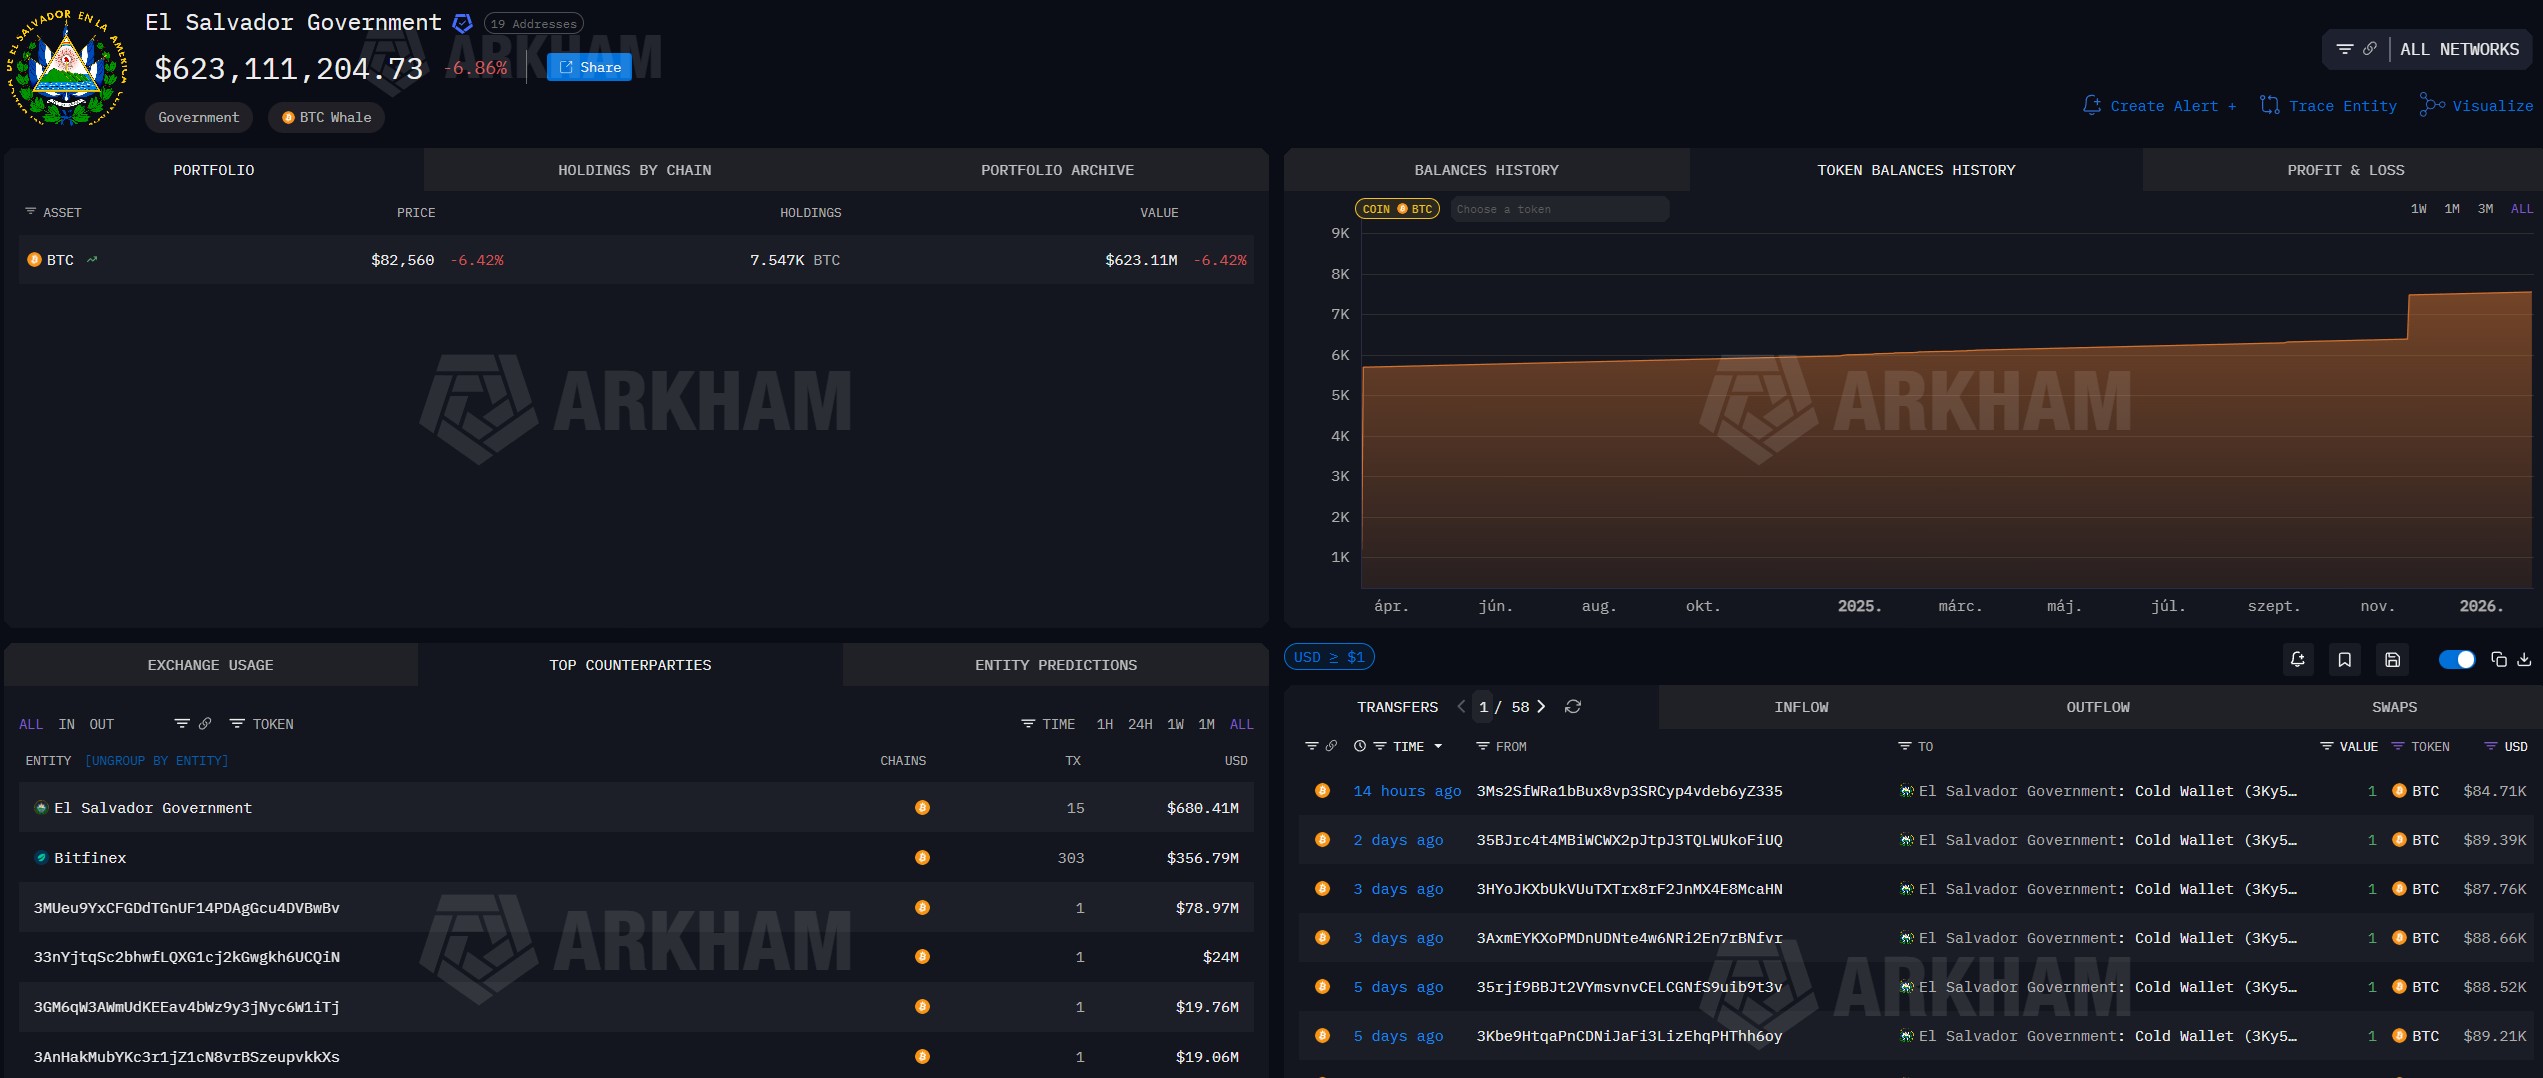Click the Choose a token input field
The width and height of the screenshot is (2543, 1078).
pos(1557,209)
